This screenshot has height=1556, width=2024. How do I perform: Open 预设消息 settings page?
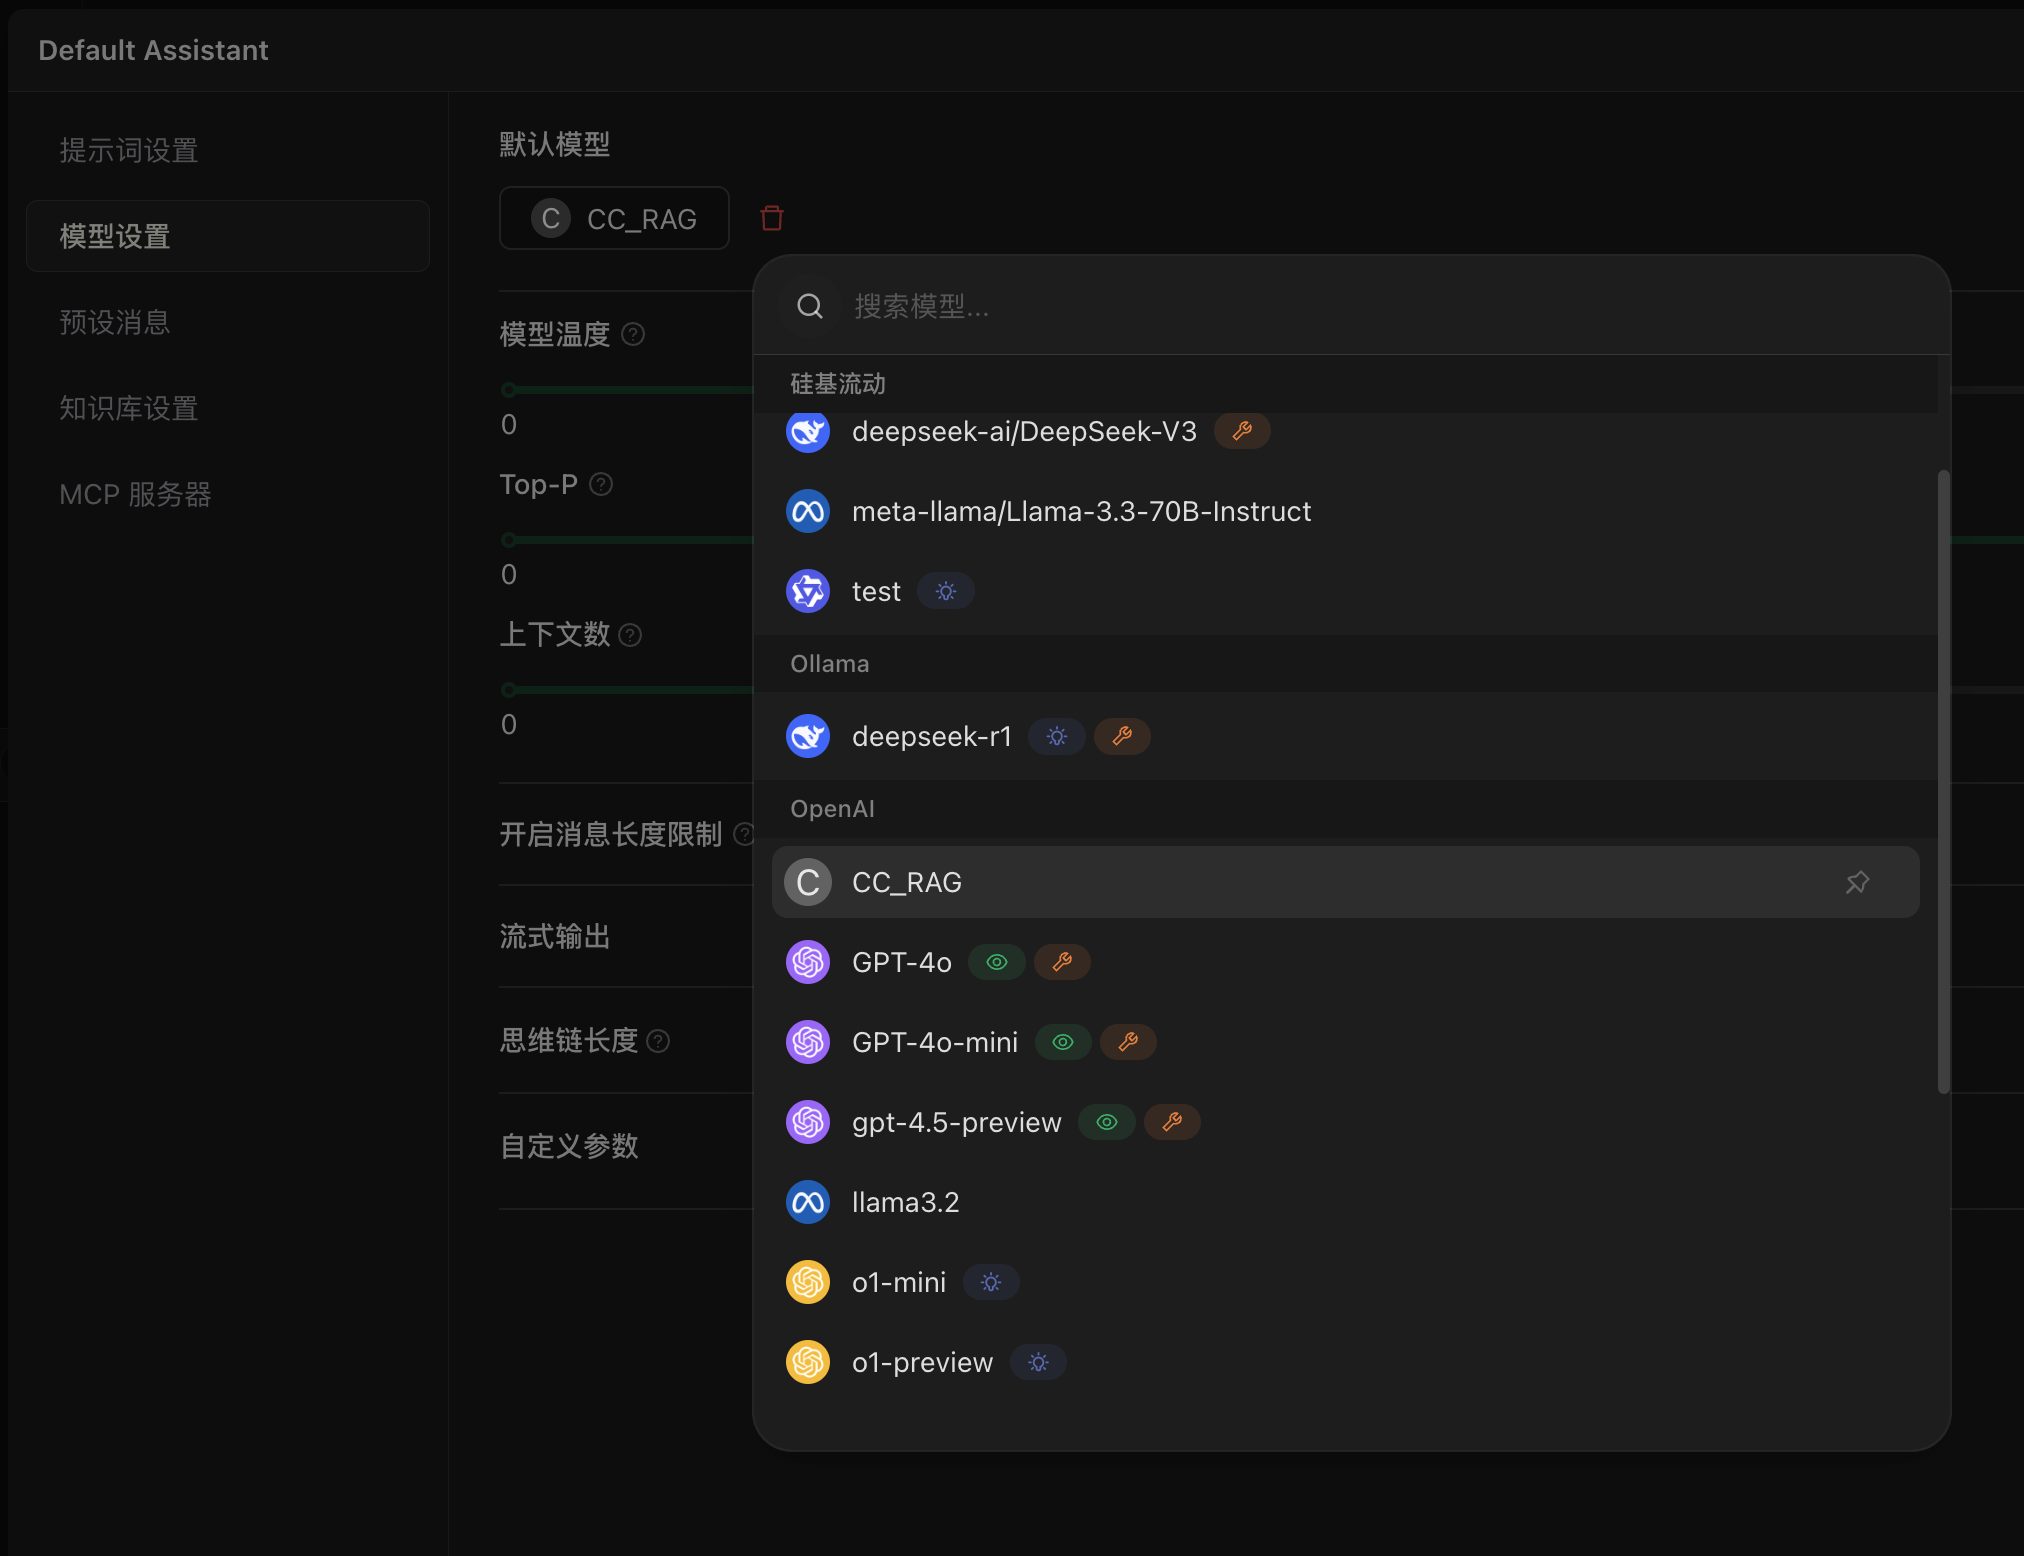115,323
